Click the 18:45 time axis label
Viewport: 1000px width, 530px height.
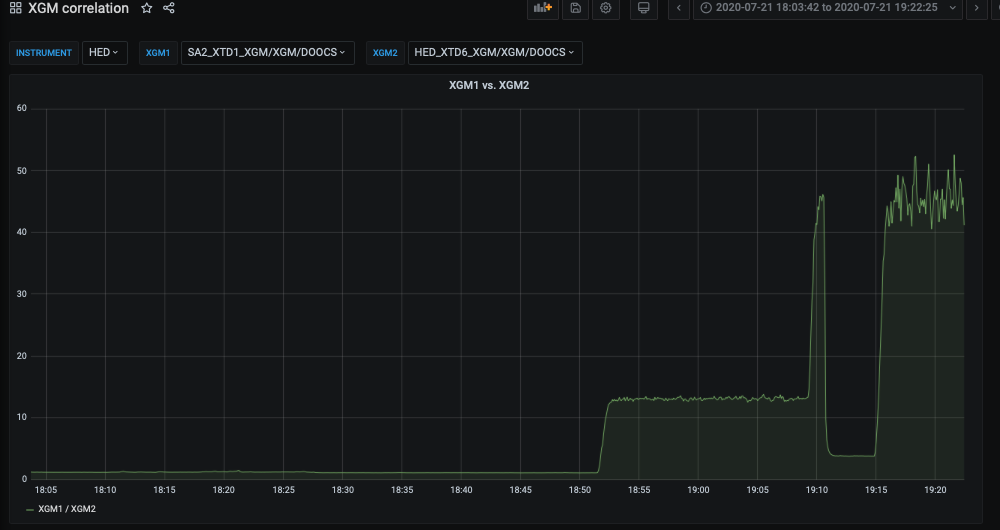(x=520, y=490)
